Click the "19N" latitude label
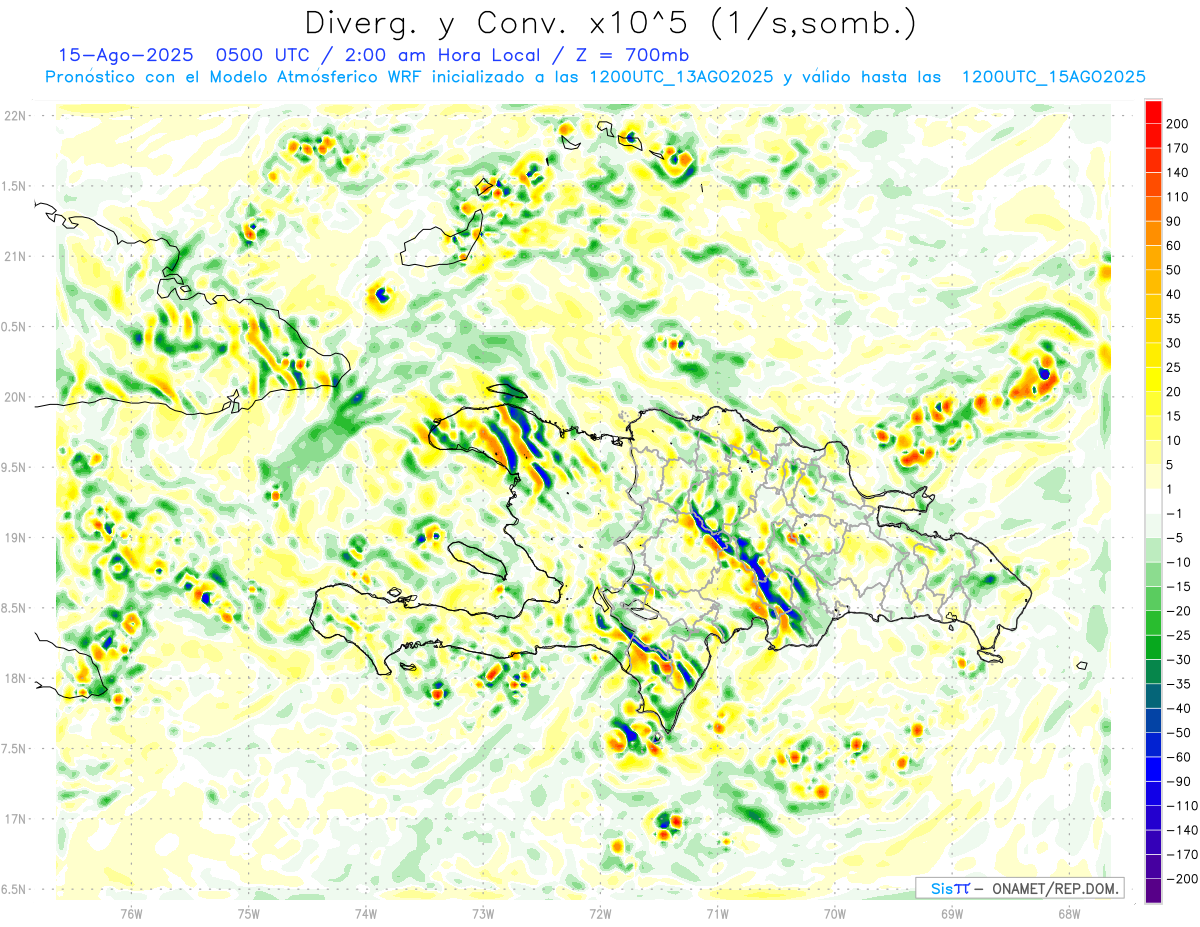Viewport: 1200px width, 927px height. pos(15,537)
